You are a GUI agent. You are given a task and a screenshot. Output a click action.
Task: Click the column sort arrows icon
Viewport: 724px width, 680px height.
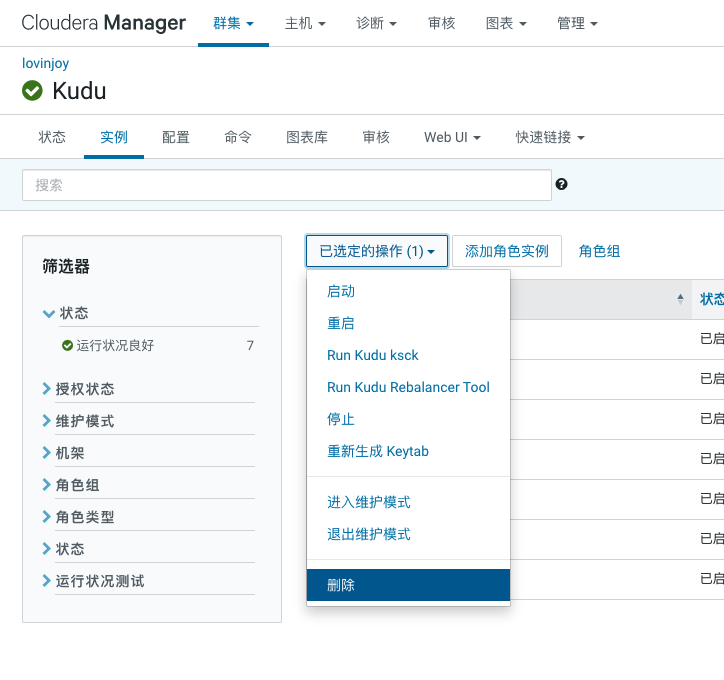[x=680, y=299]
